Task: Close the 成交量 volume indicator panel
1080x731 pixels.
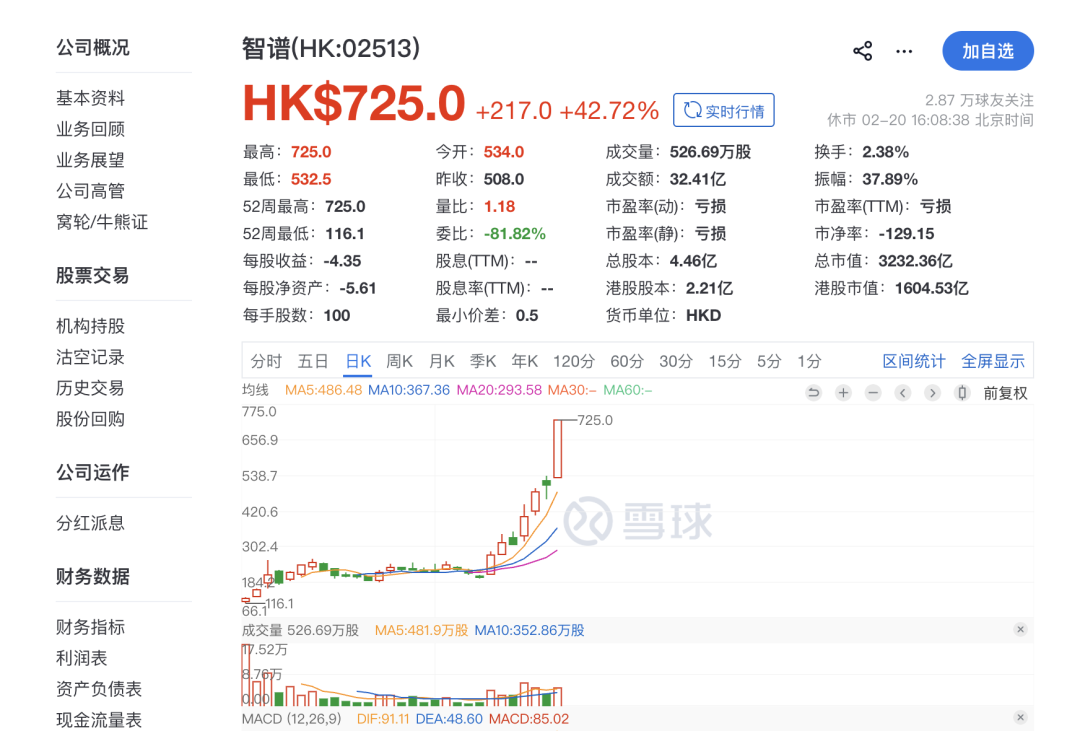Action: 1021,630
